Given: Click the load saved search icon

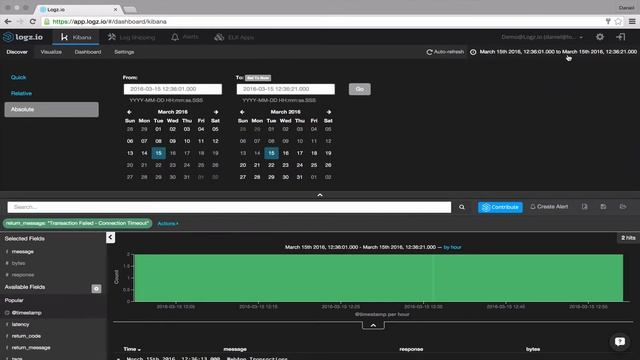Looking at the screenshot, I should tap(622, 207).
